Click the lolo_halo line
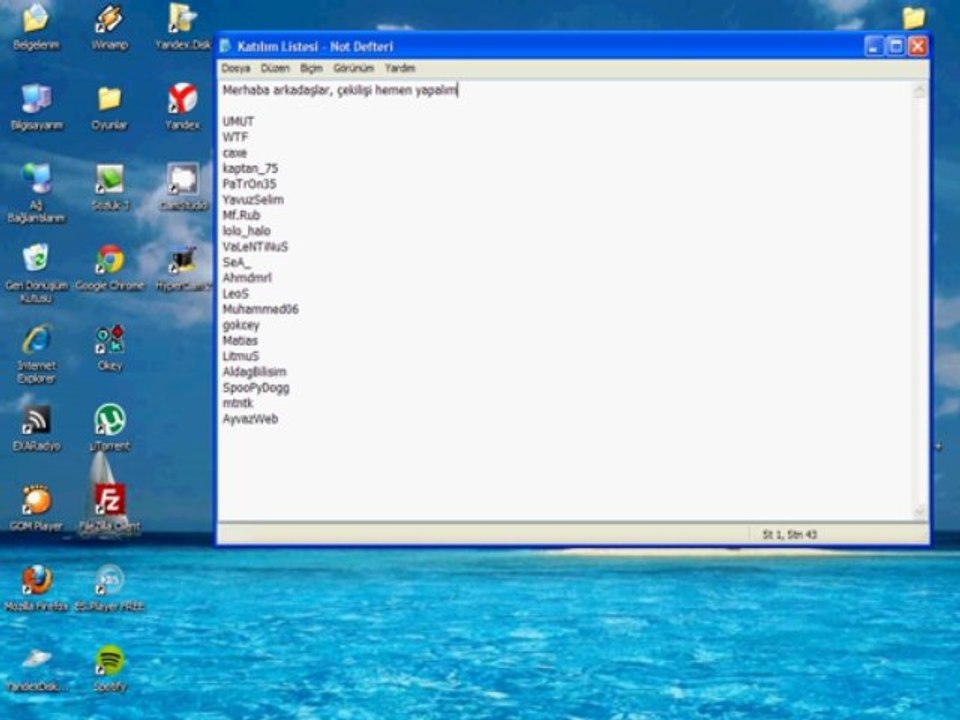 coord(247,231)
